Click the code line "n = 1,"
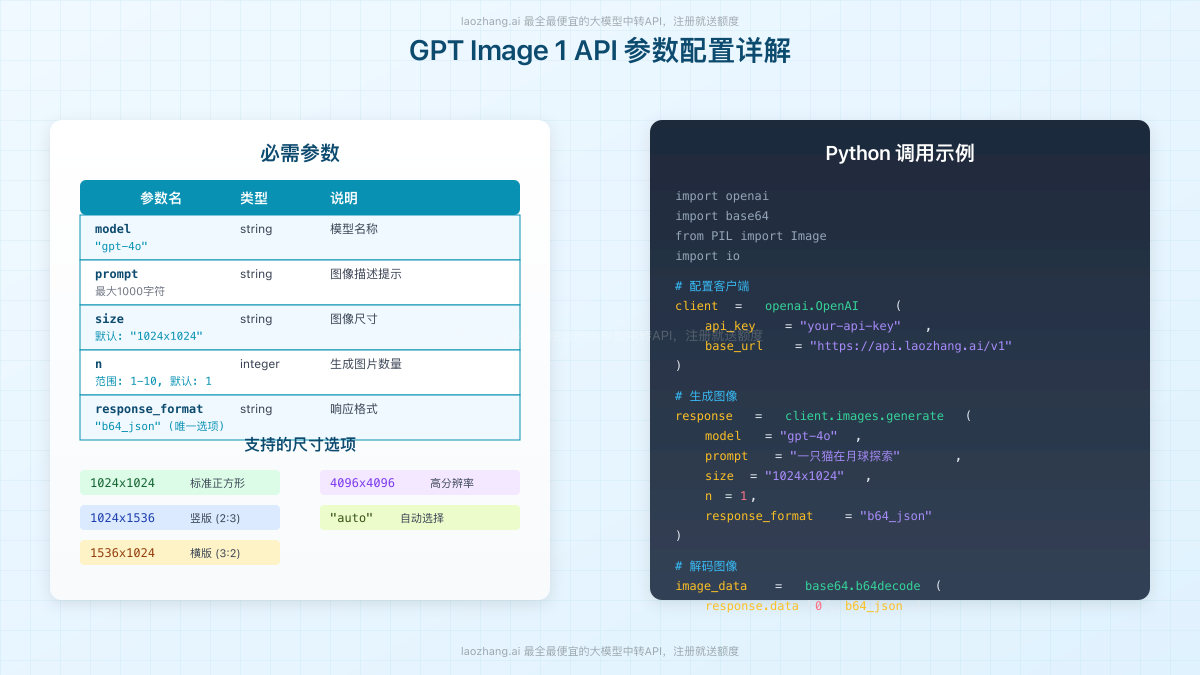 pyautogui.click(x=731, y=496)
